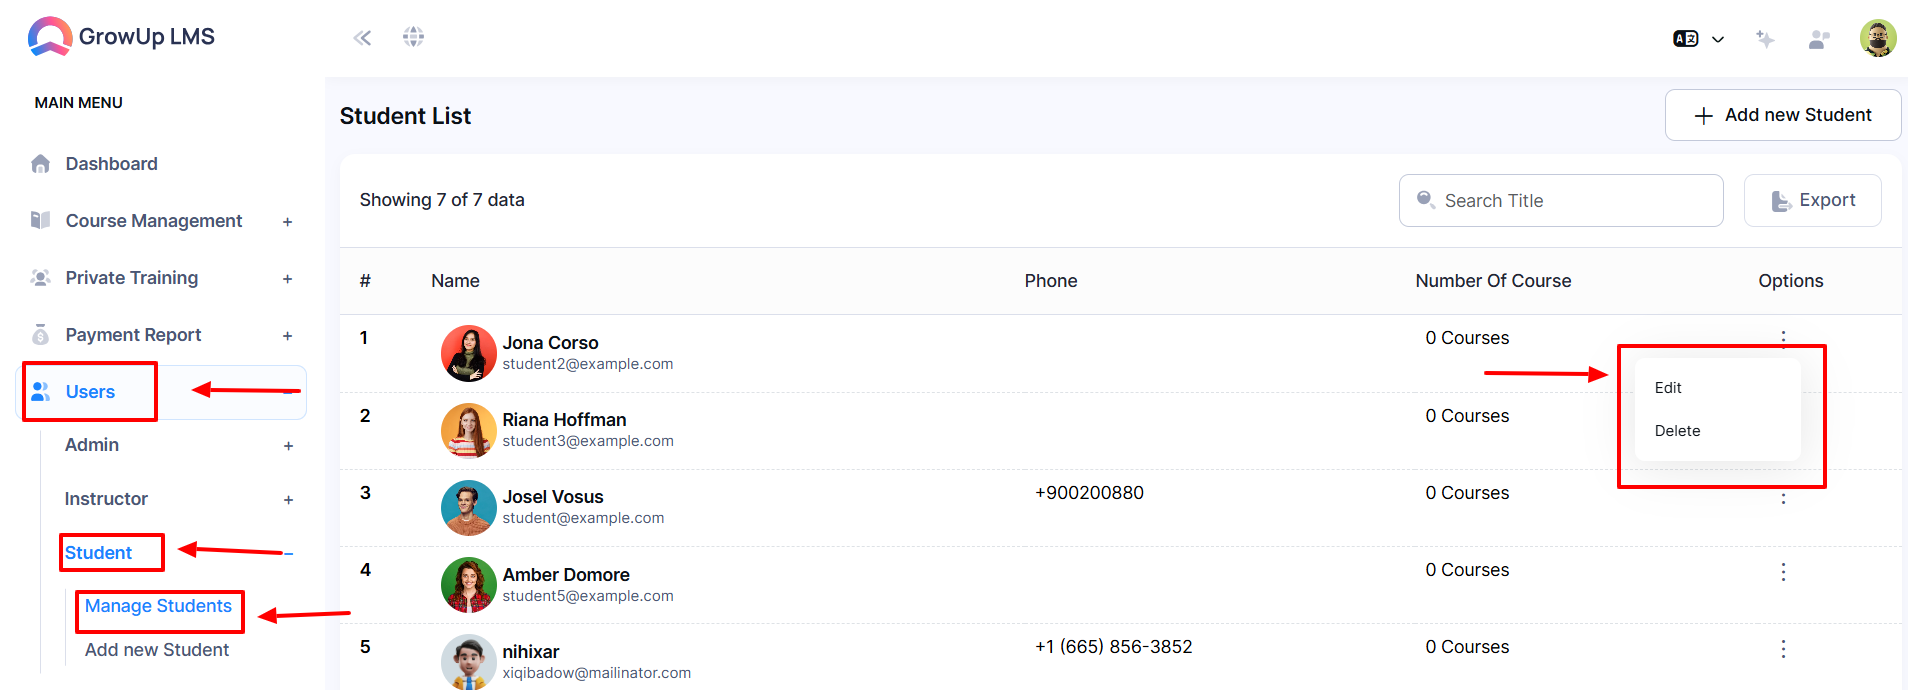Expand Course Management plus sign
This screenshot has height=690, width=1908.
(x=287, y=222)
